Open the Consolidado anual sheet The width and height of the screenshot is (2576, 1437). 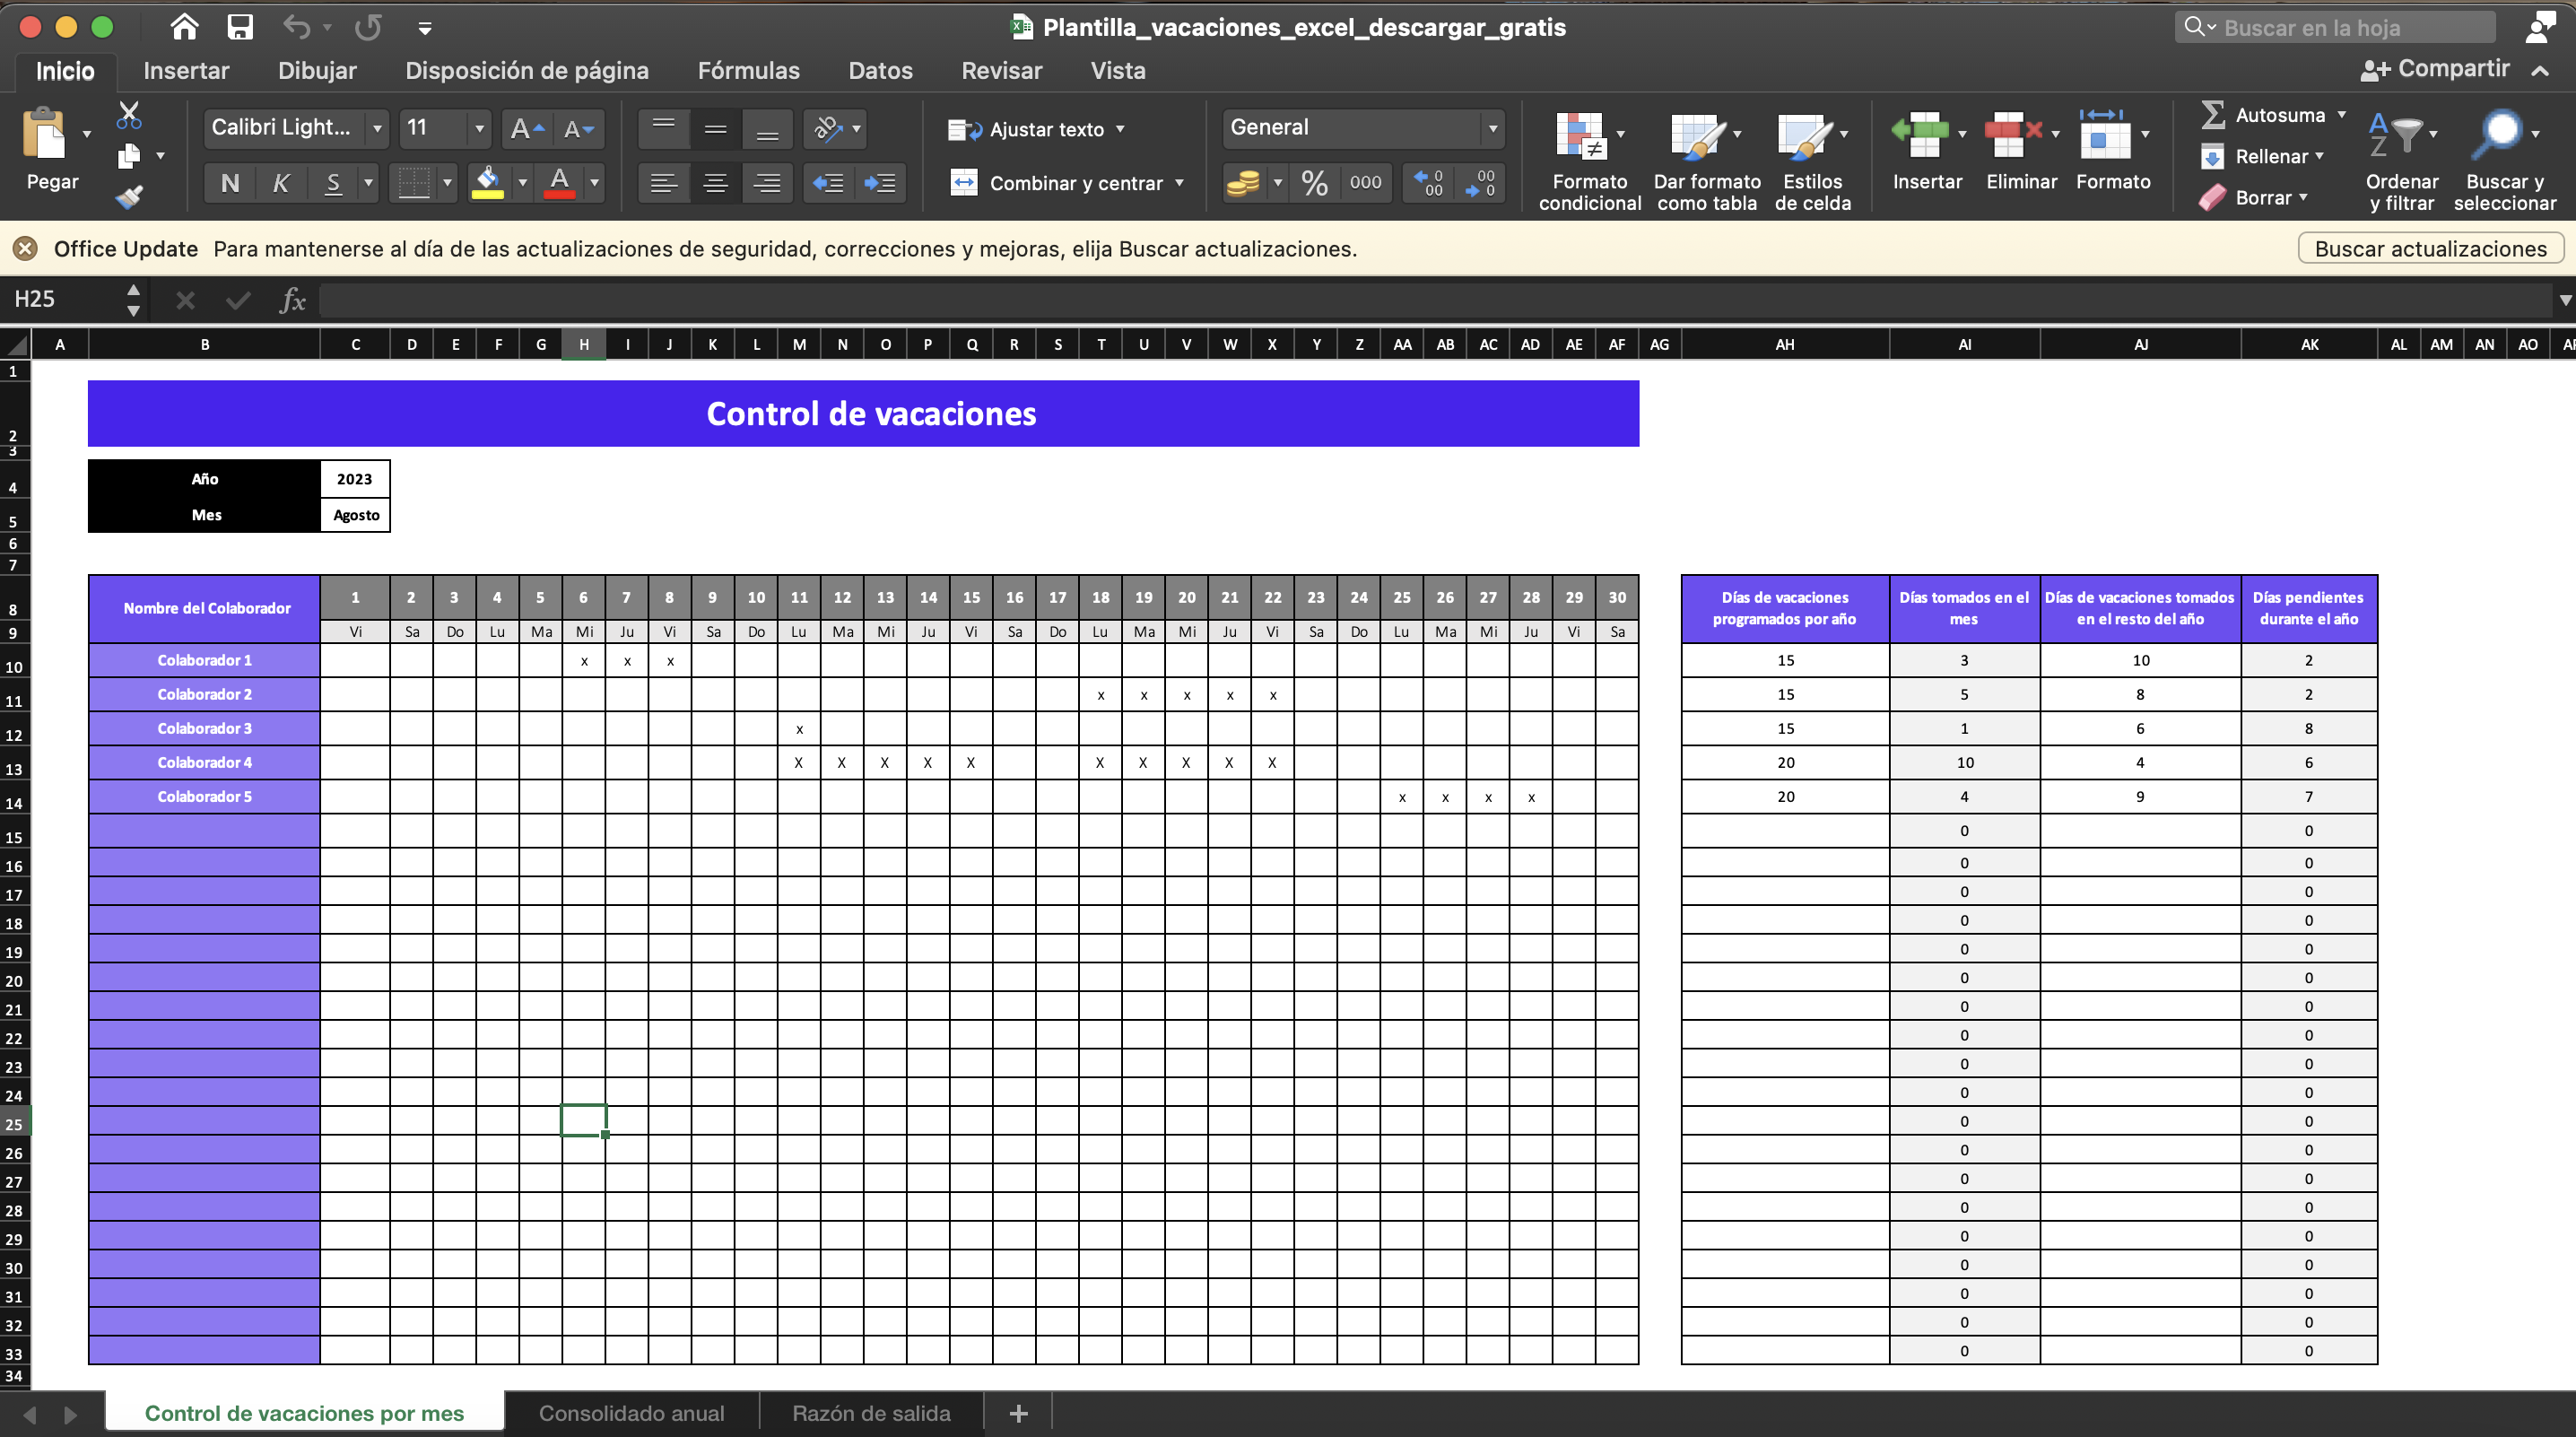click(x=632, y=1412)
